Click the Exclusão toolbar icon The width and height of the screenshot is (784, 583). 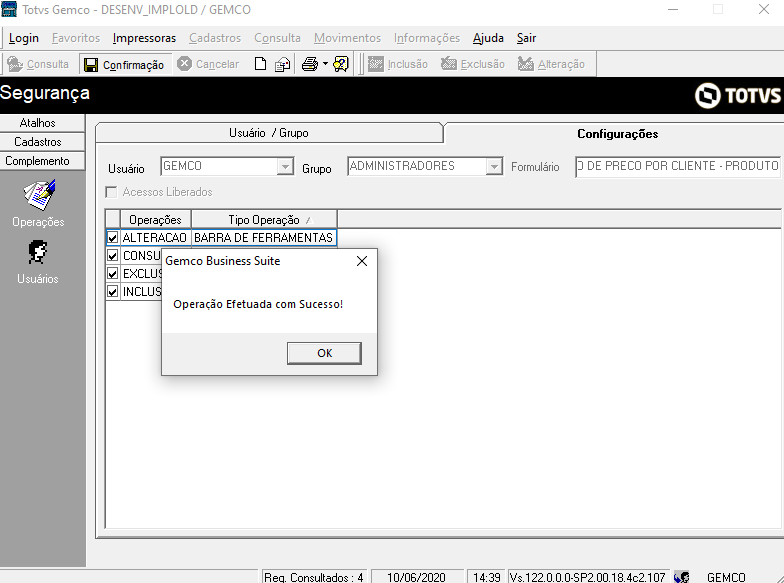coord(448,64)
